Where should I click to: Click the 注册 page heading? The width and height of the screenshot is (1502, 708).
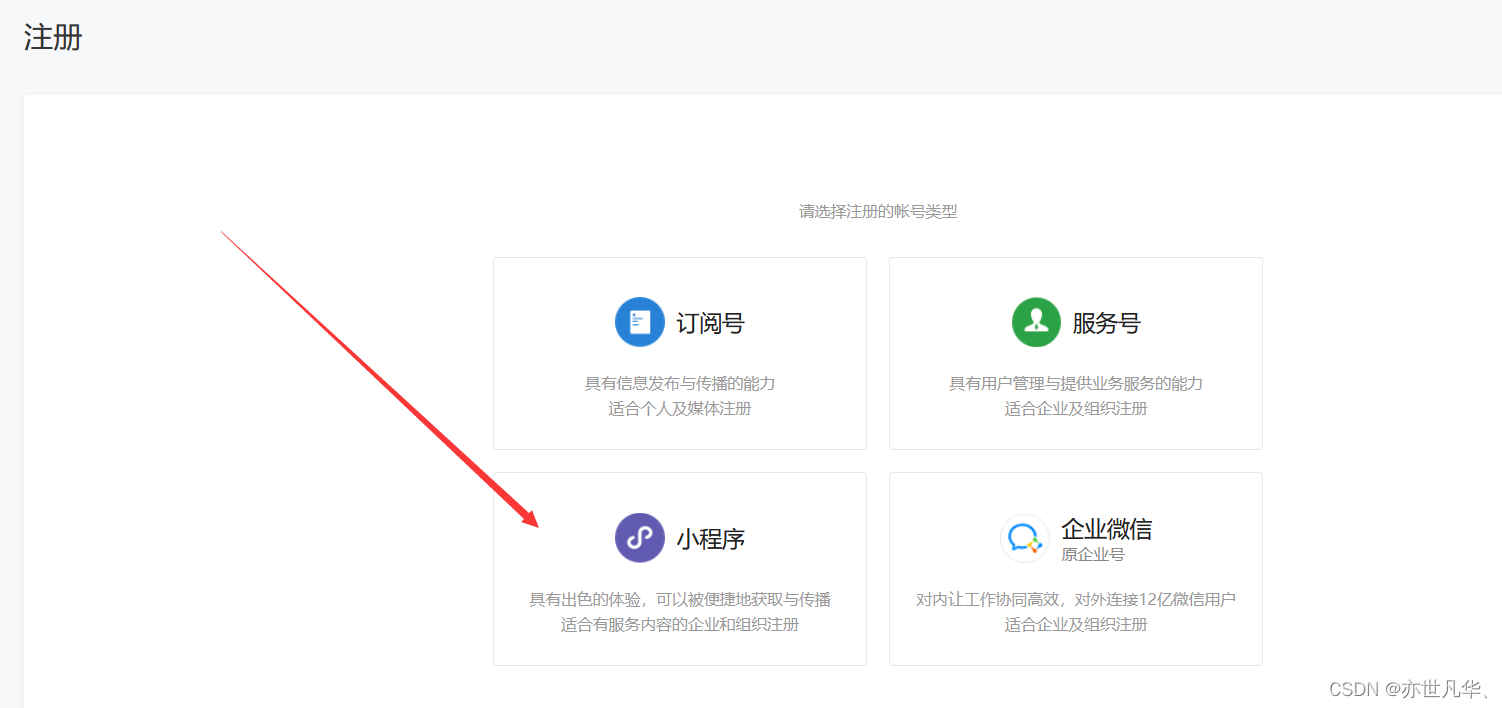pos(53,38)
